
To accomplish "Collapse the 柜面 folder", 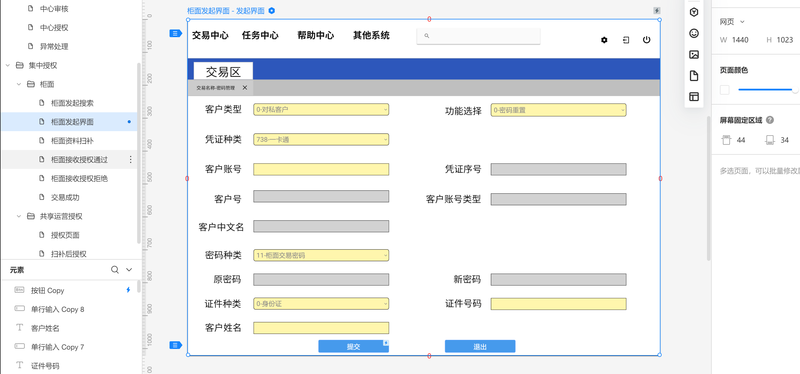I will point(19,84).
